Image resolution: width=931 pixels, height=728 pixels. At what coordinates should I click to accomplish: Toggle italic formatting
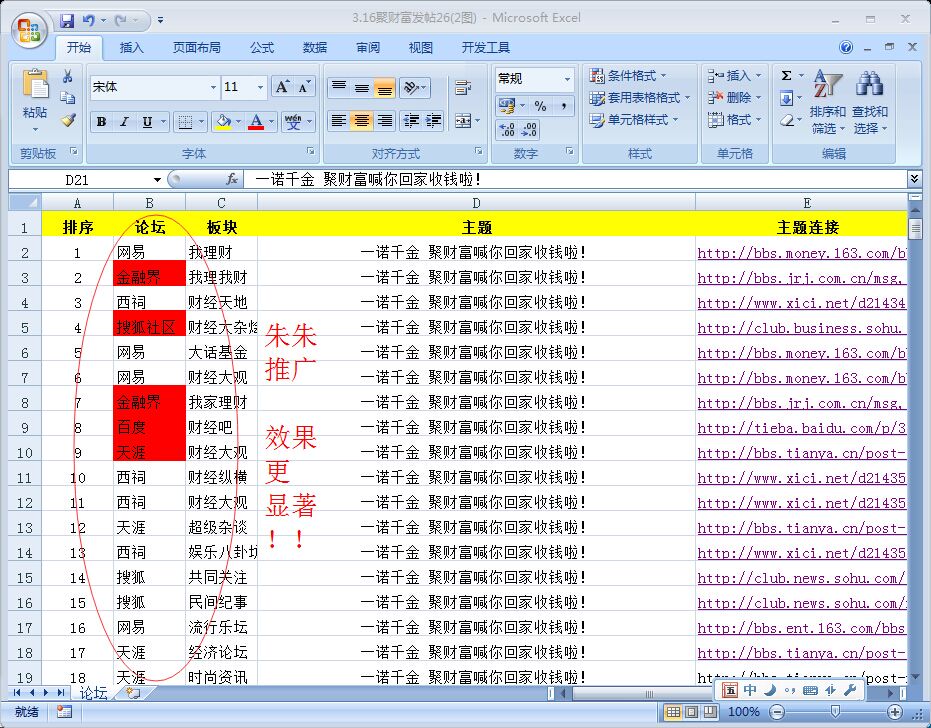tap(124, 122)
